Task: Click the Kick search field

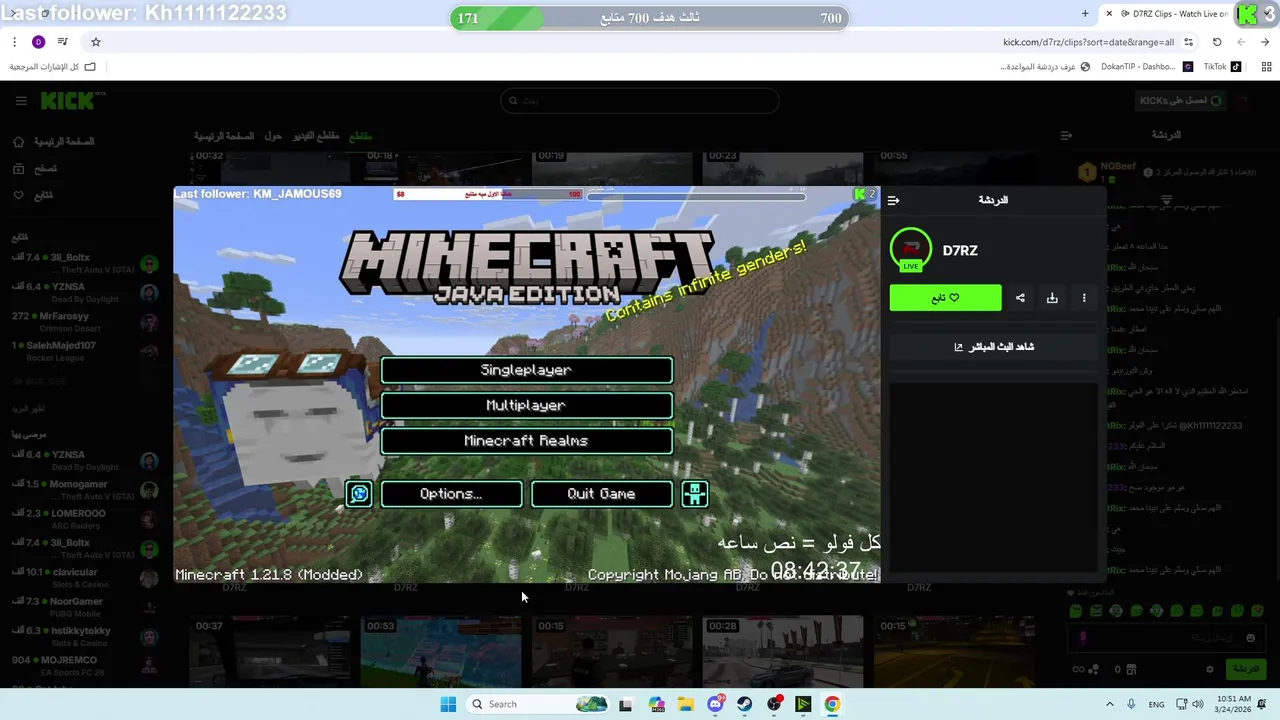Action: (639, 100)
